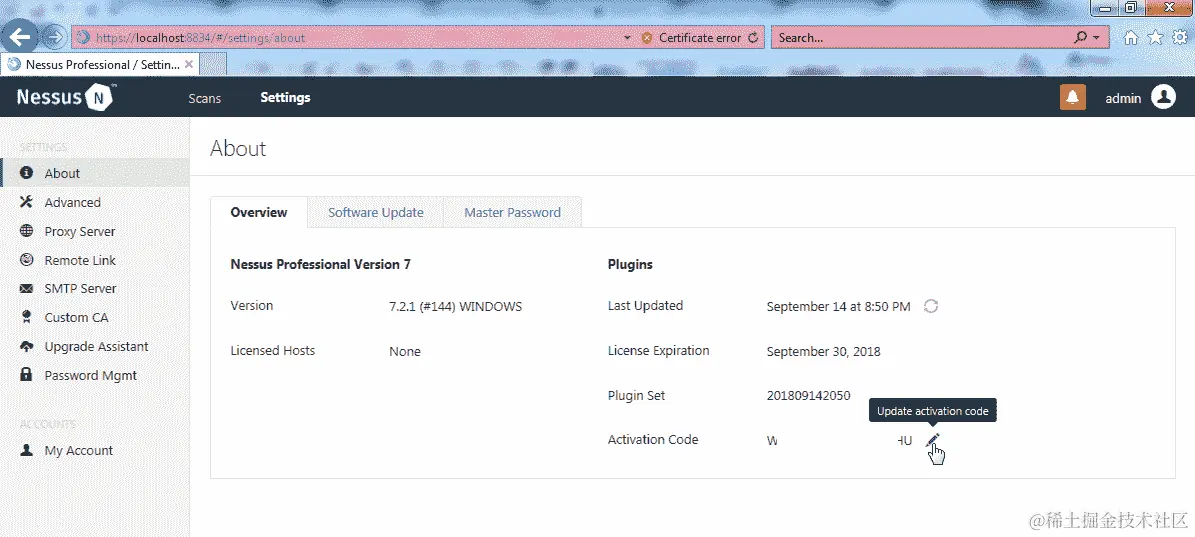Open the admin user avatar icon

click(x=1163, y=97)
